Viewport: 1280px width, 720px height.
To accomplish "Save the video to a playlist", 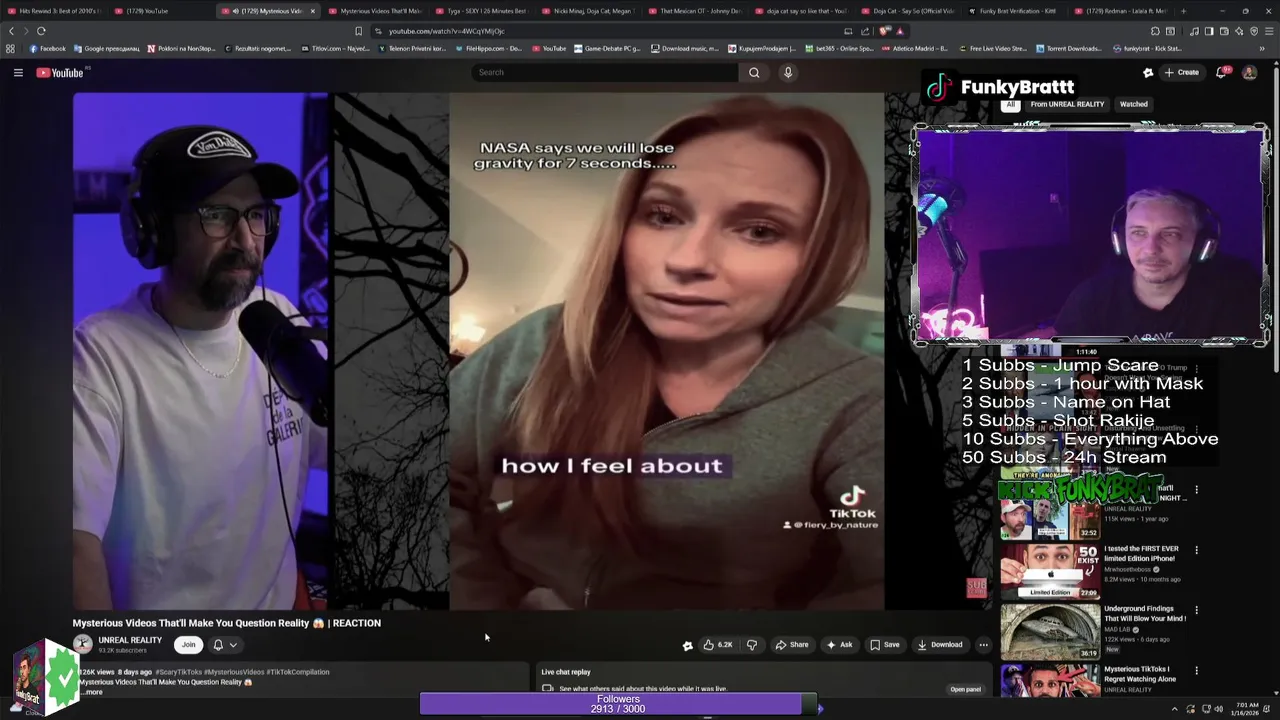I will point(884,645).
